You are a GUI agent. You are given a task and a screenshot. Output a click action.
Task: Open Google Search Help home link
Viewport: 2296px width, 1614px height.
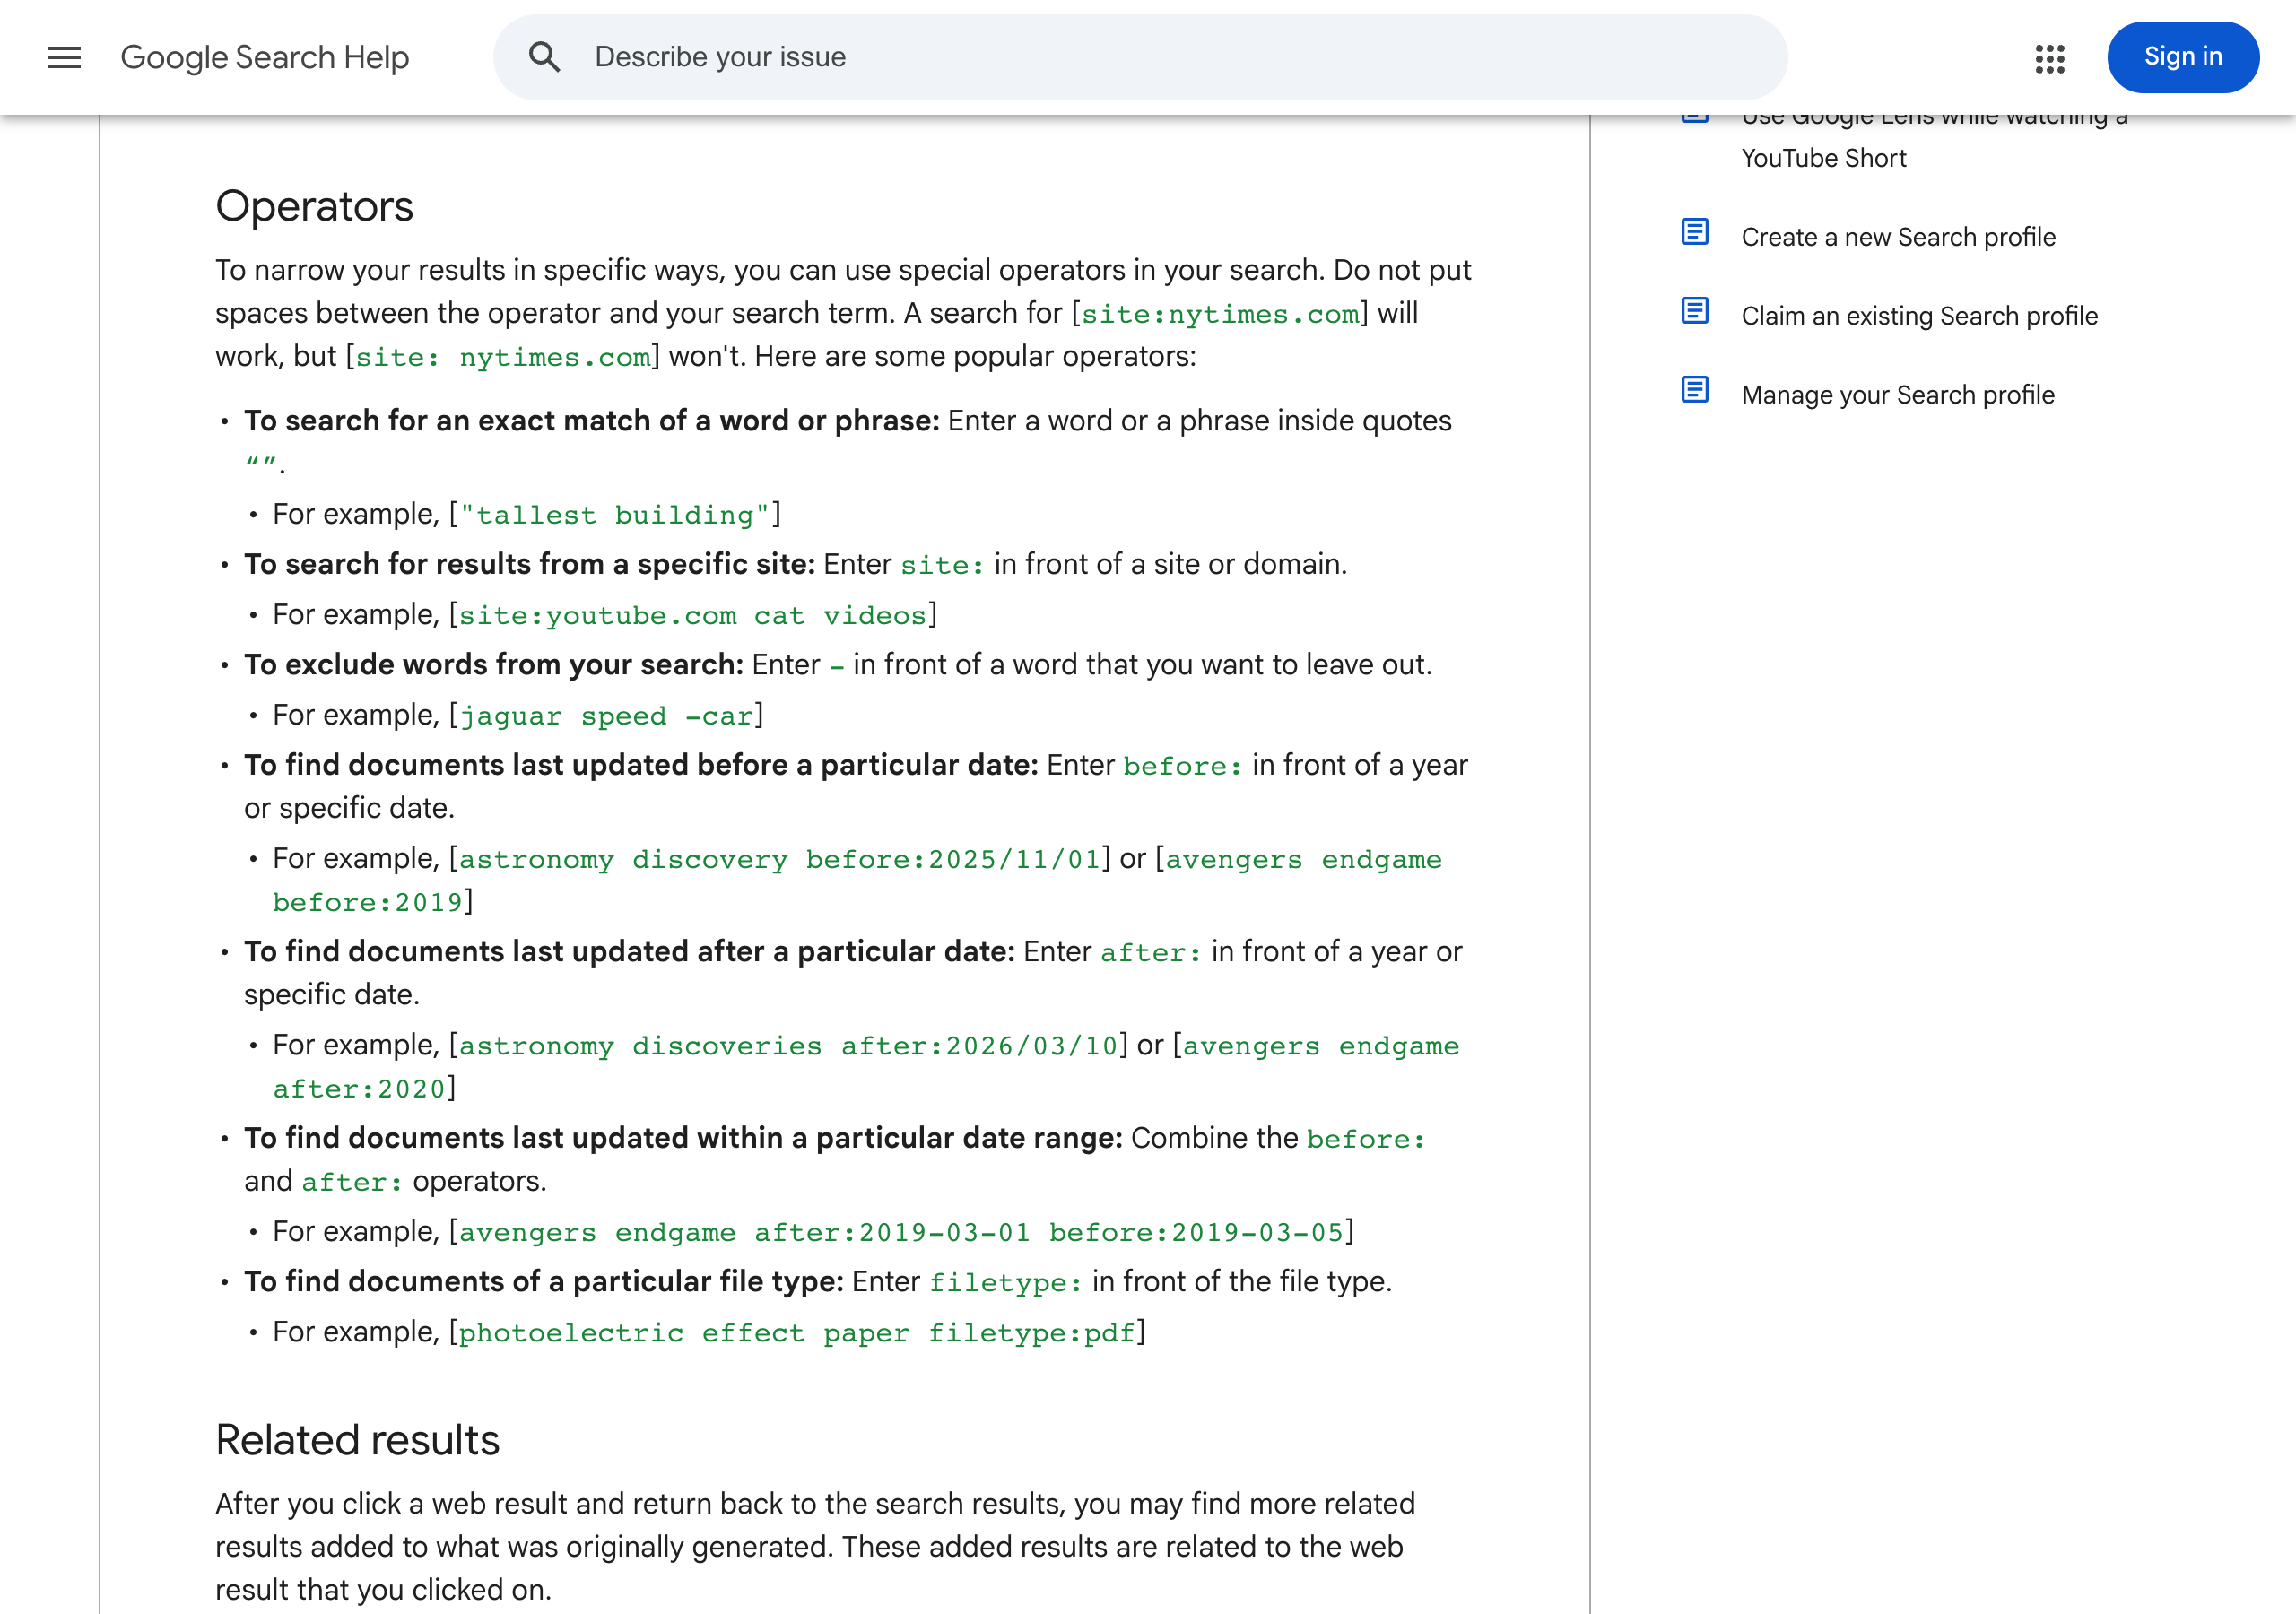[265, 57]
